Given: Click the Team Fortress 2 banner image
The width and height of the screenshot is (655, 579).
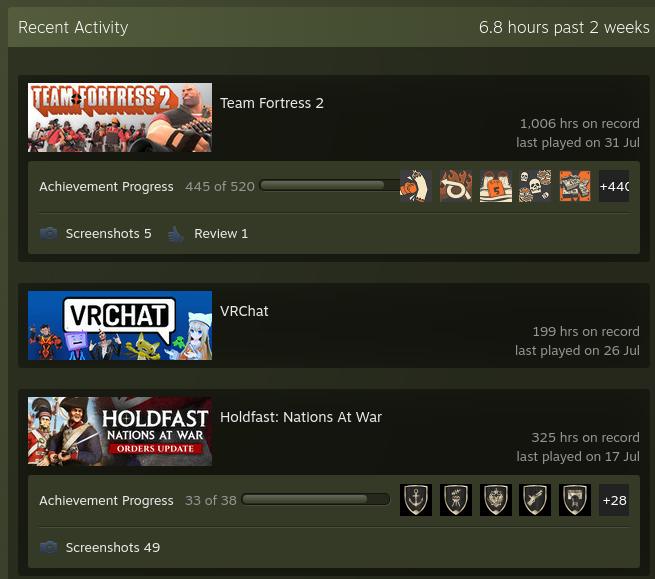Looking at the screenshot, I should (x=120, y=117).
